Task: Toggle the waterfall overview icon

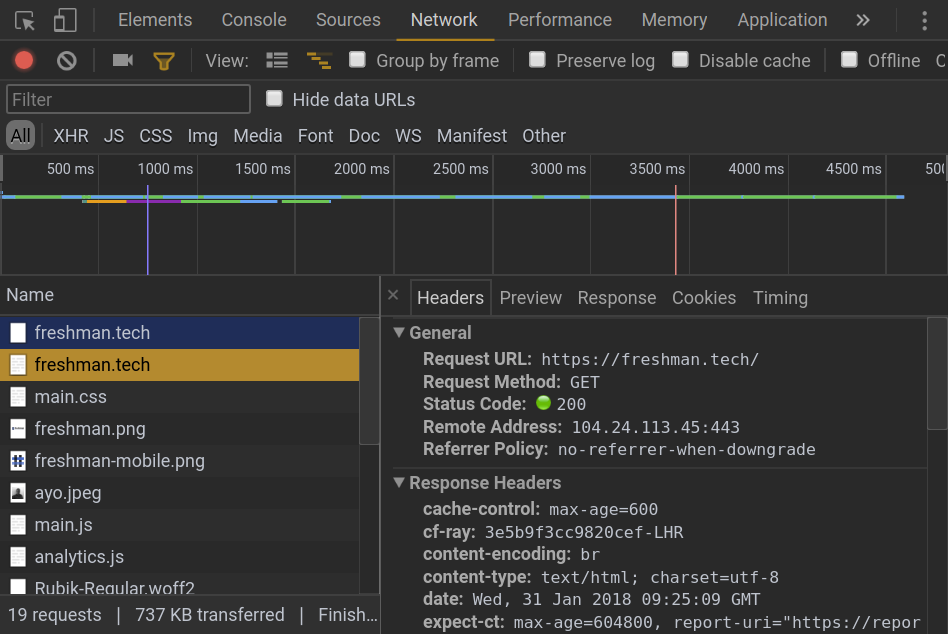Action: [319, 61]
